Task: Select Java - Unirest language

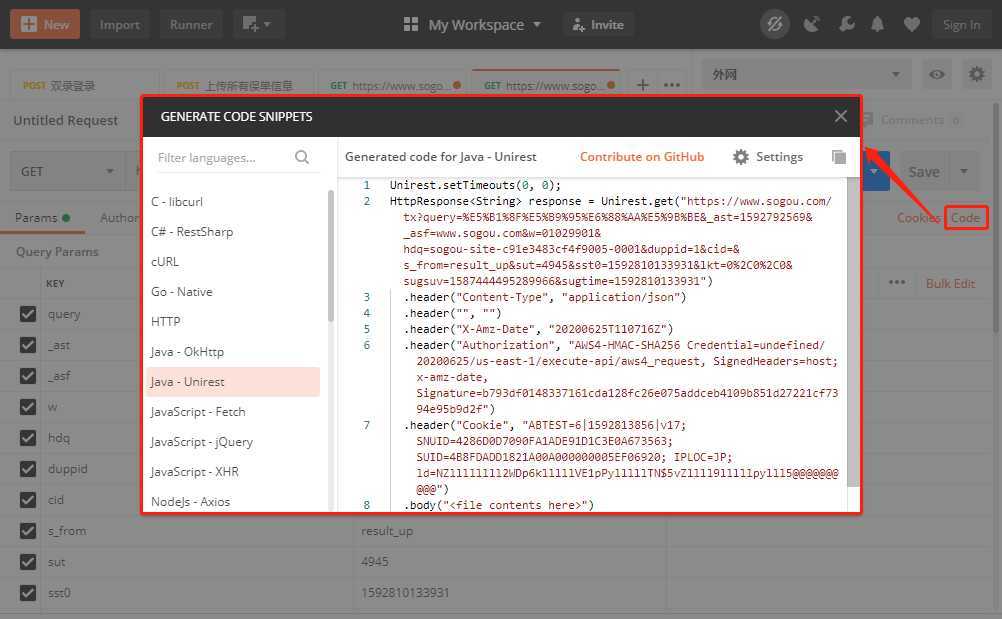Action: click(x=233, y=382)
